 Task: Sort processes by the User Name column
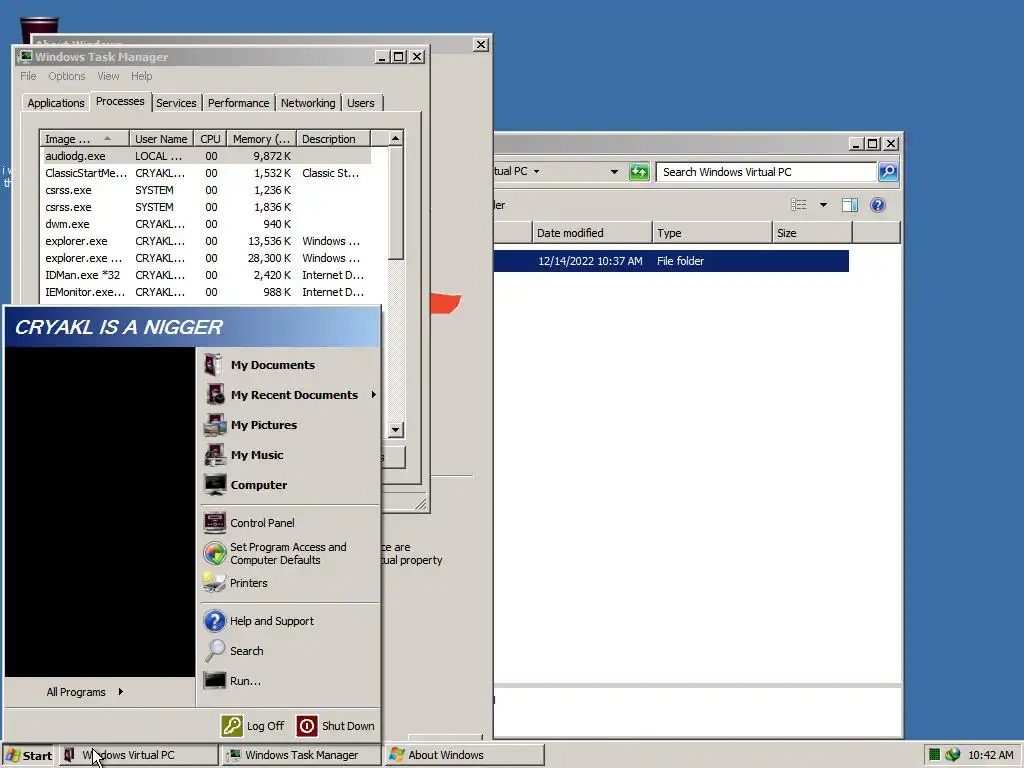[161, 138]
